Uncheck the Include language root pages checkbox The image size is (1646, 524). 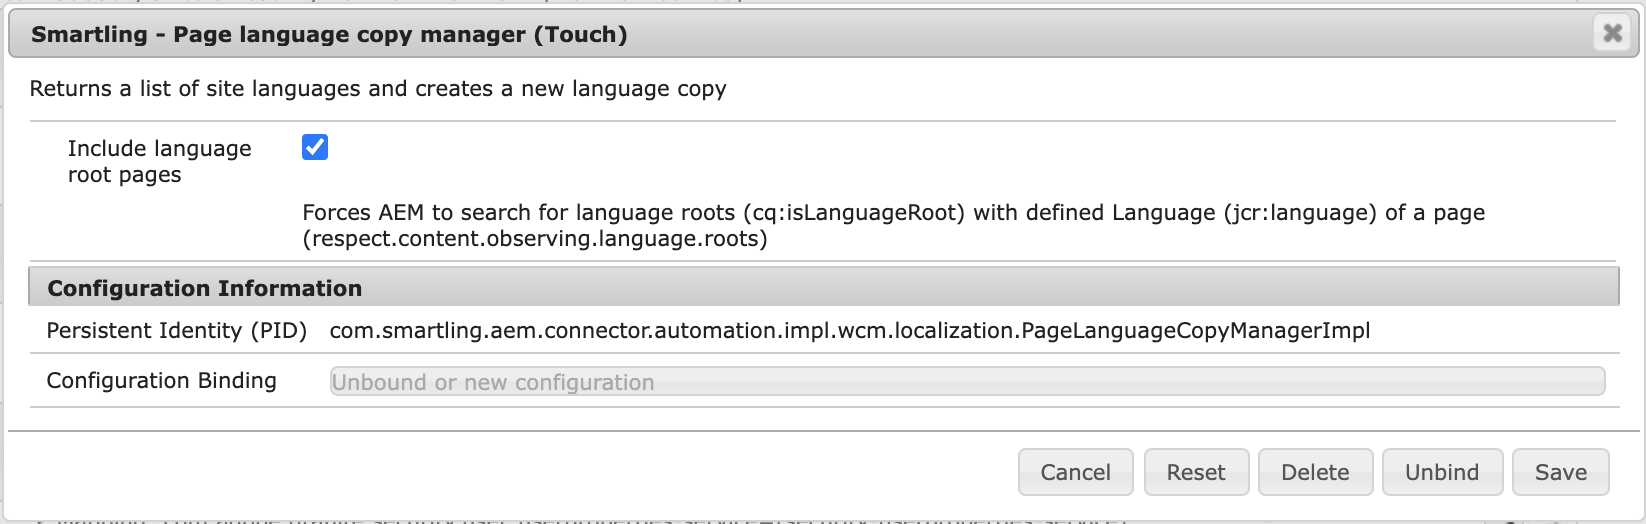click(x=315, y=148)
